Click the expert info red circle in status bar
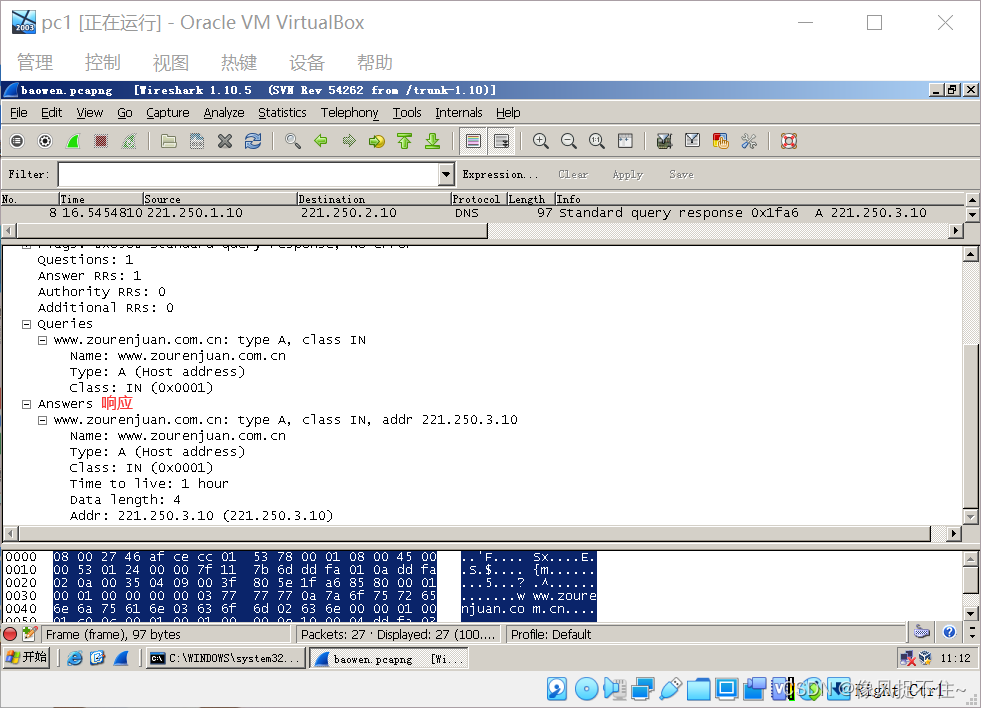 click(10, 634)
